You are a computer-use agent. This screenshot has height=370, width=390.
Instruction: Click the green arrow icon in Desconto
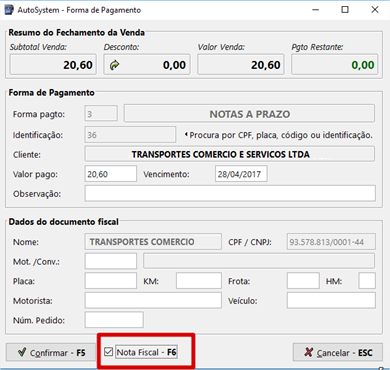point(114,65)
